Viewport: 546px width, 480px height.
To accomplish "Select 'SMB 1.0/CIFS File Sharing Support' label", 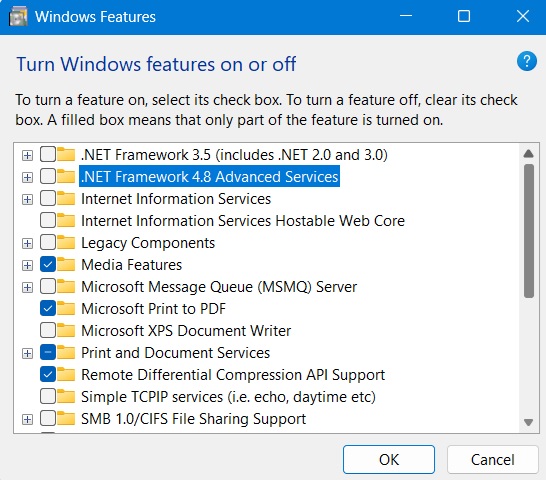I will 194,419.
